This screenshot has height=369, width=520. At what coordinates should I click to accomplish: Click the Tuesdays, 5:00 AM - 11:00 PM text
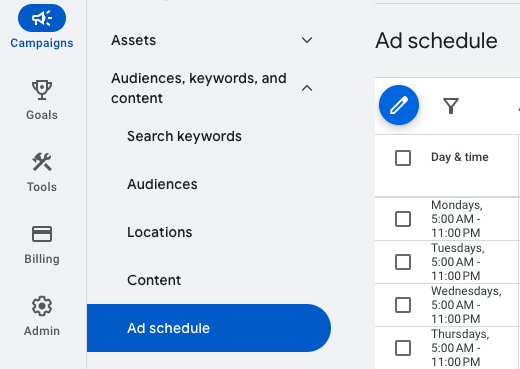458,262
